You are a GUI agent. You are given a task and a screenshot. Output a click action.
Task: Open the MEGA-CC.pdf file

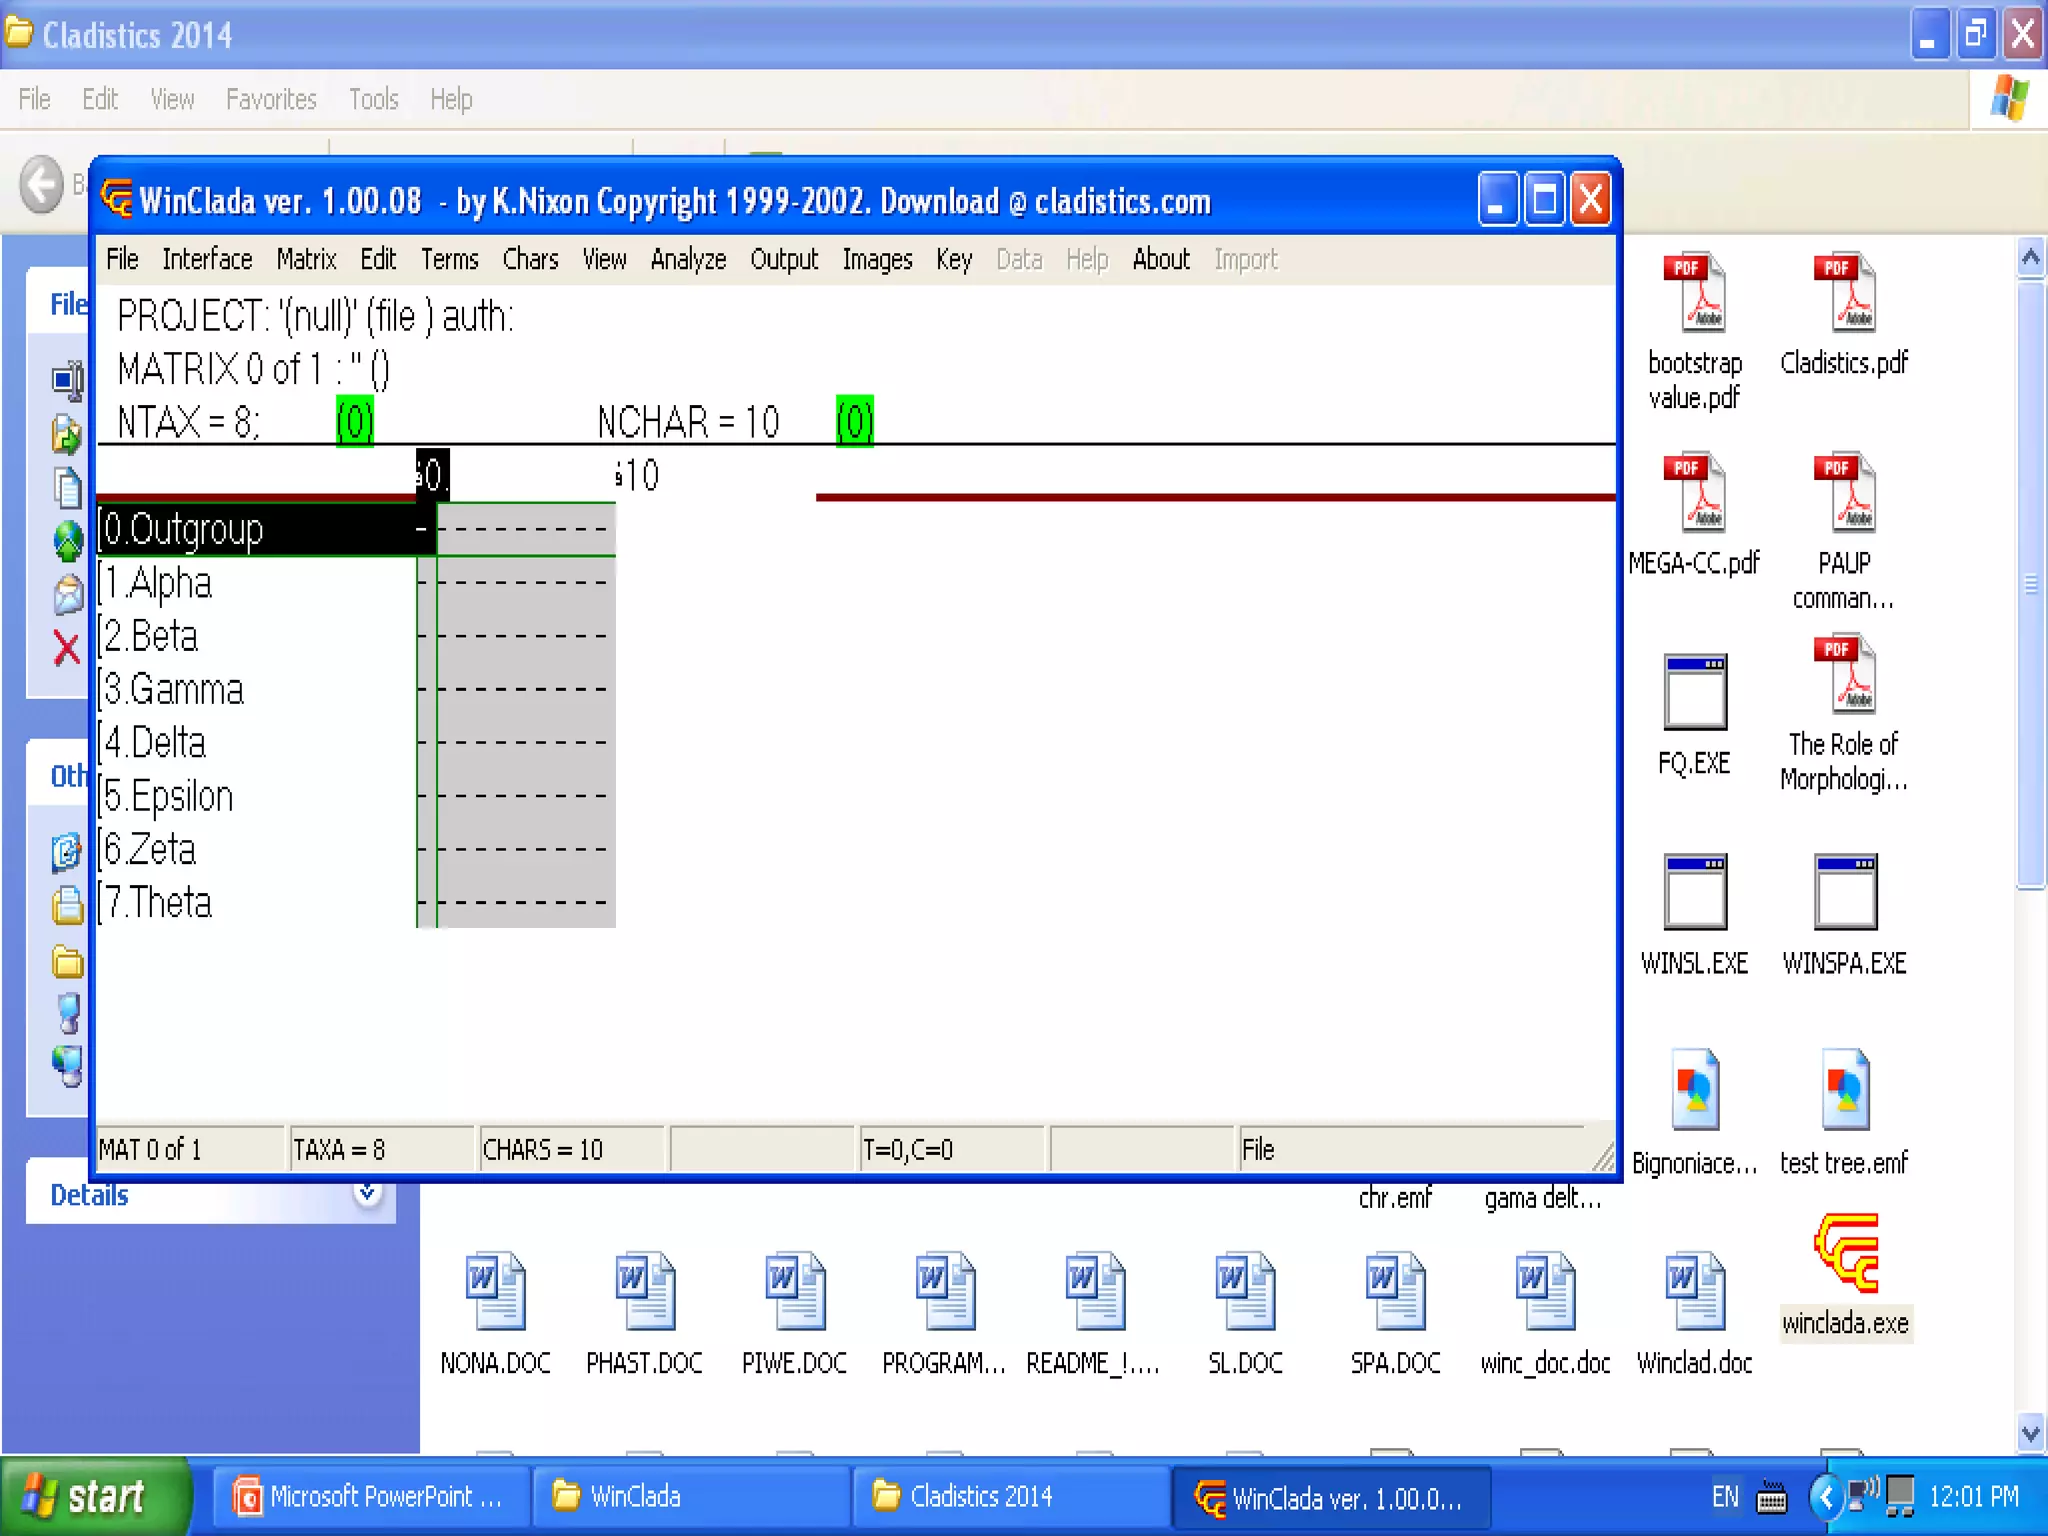(1694, 493)
